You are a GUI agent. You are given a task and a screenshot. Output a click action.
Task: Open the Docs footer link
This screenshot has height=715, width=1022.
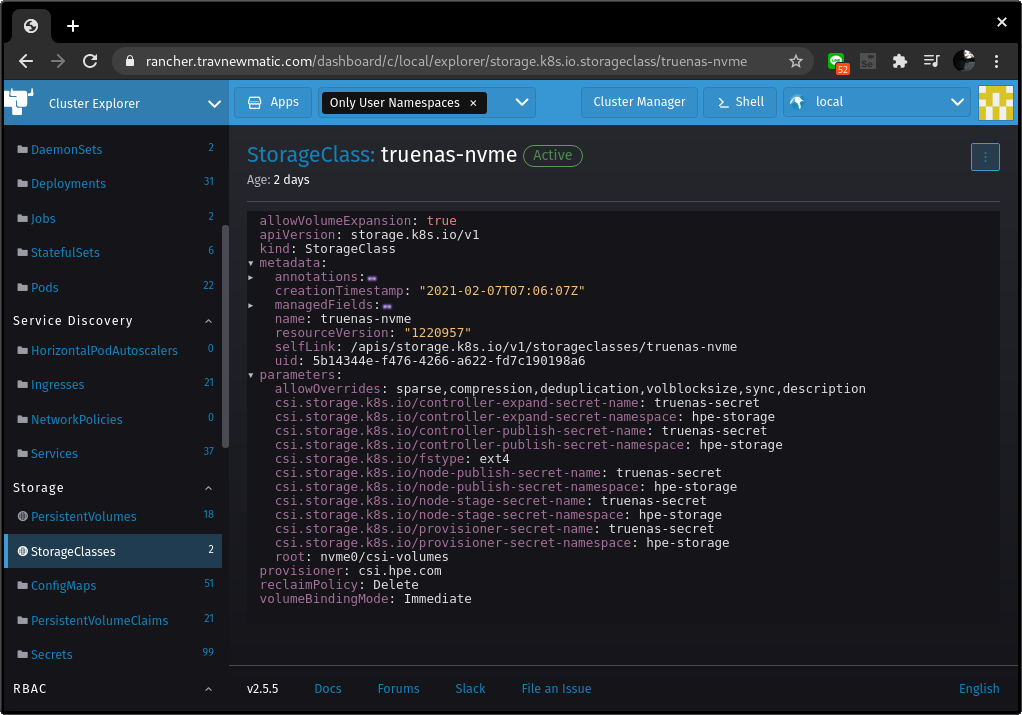pyautogui.click(x=328, y=689)
